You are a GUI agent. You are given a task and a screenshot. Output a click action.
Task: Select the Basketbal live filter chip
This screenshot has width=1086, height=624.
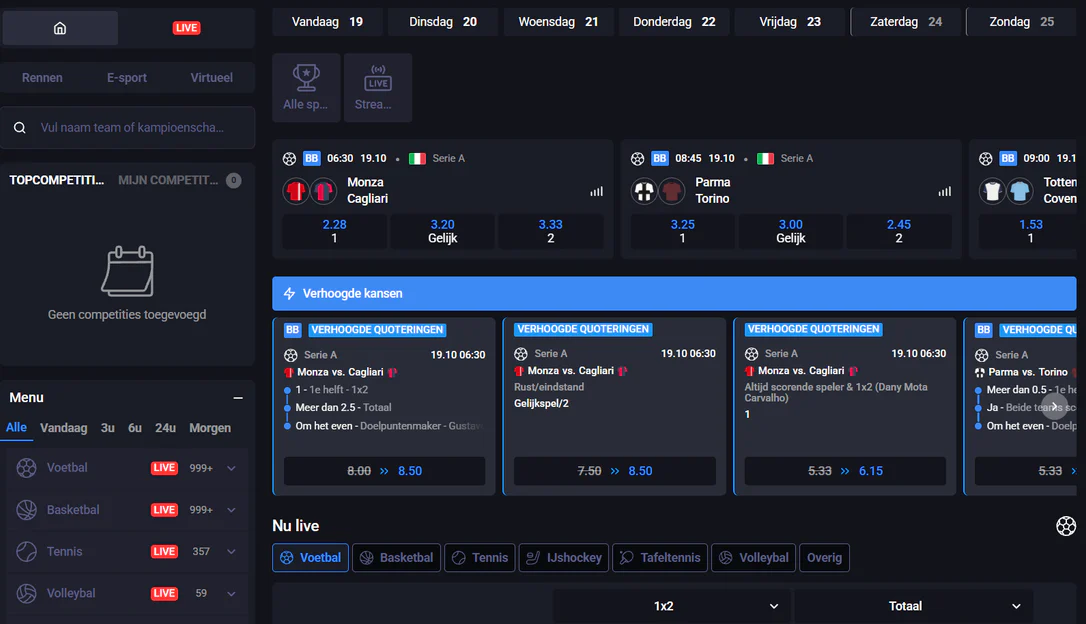click(396, 558)
